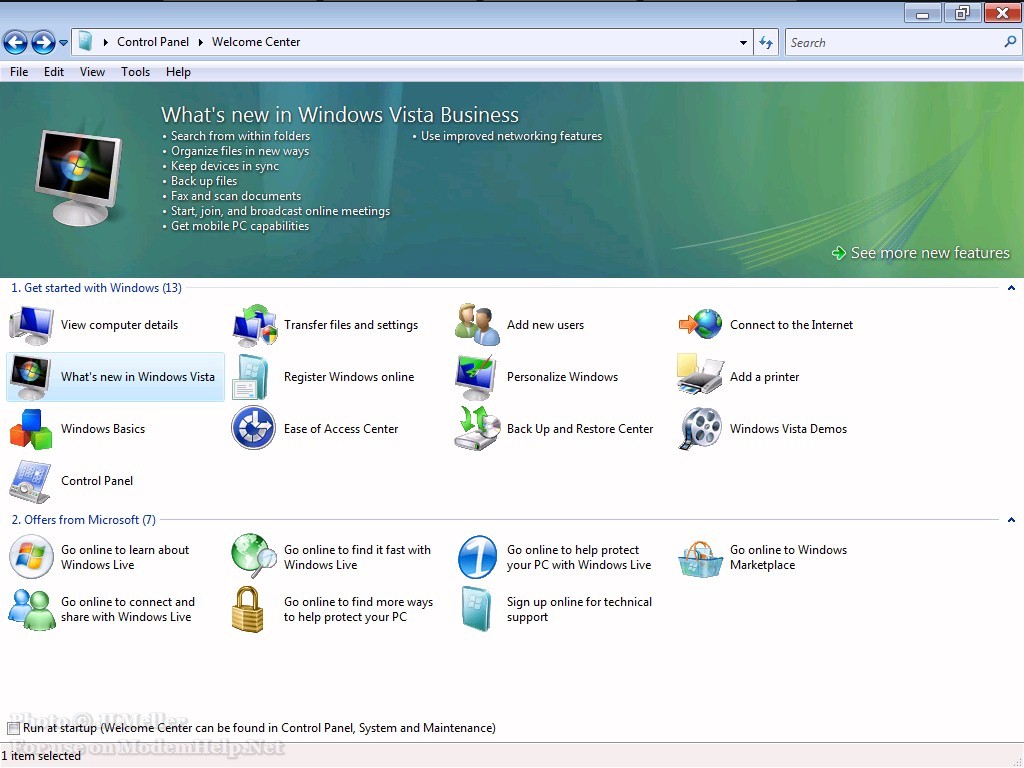Viewport: 1024px width, 768px height.
Task: Collapse the Get started with Windows section
Action: pos(1011,288)
